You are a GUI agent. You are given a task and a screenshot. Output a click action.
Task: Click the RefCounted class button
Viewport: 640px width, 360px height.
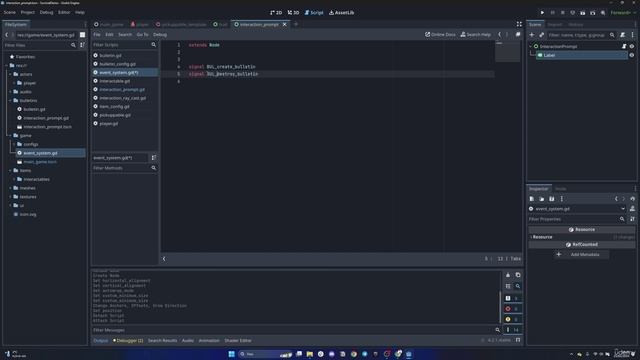582,244
